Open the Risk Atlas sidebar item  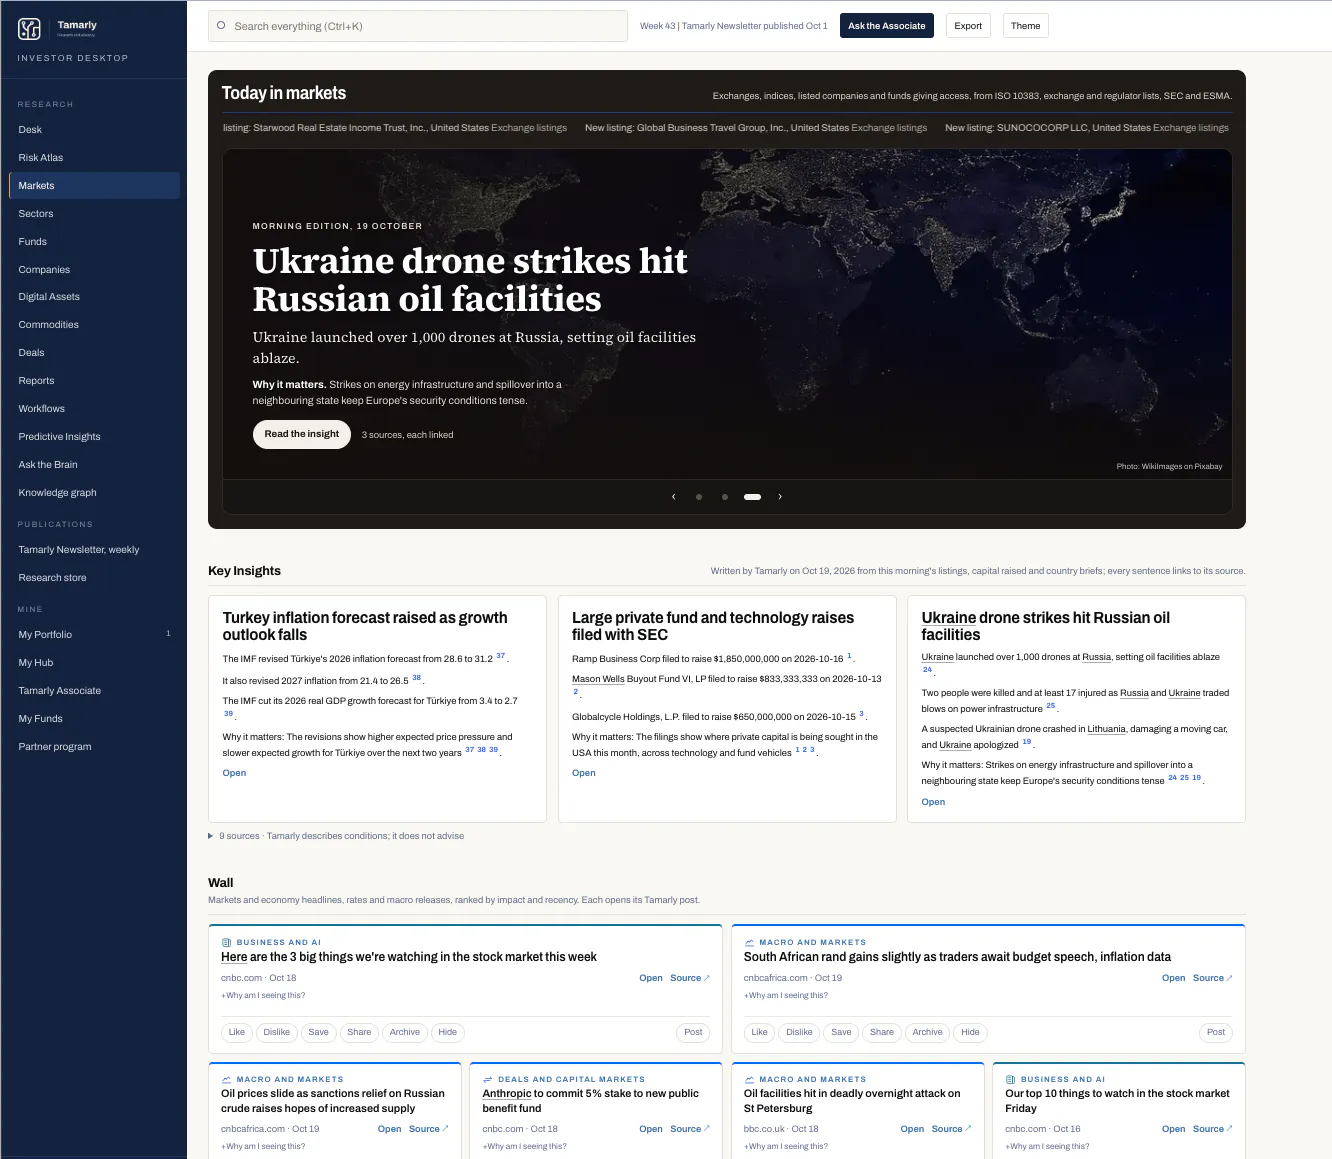pos(94,157)
